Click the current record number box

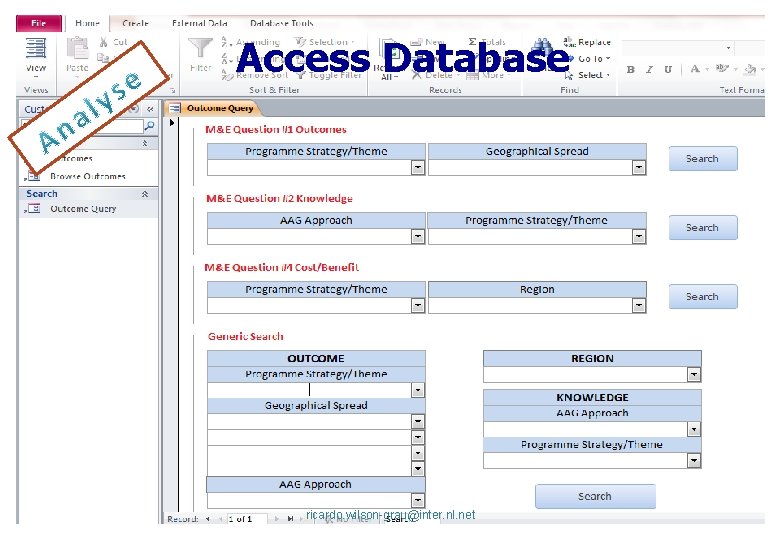pyautogui.click(x=247, y=519)
